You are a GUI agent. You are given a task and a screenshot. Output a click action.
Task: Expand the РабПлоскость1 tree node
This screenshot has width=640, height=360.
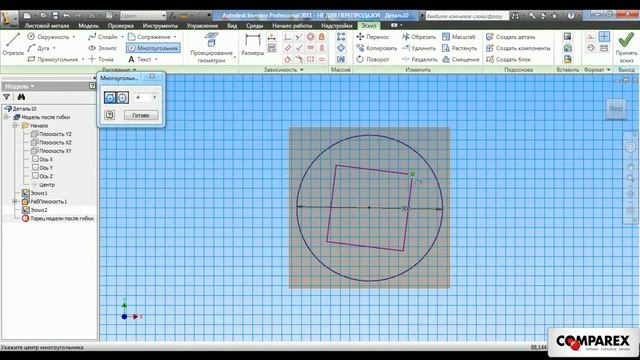(15, 202)
